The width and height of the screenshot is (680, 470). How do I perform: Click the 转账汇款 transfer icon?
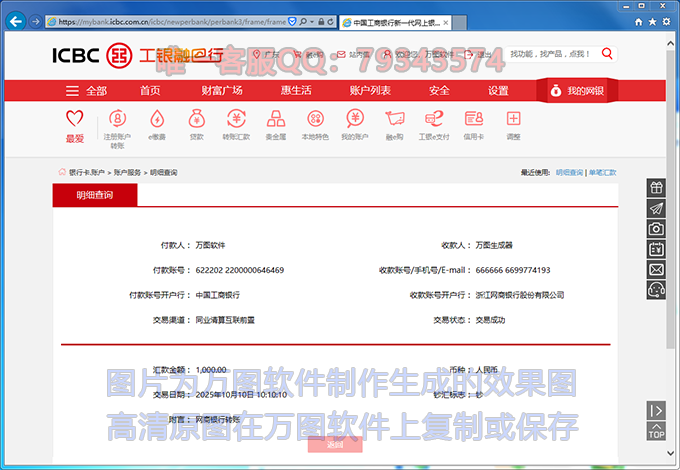(x=236, y=123)
